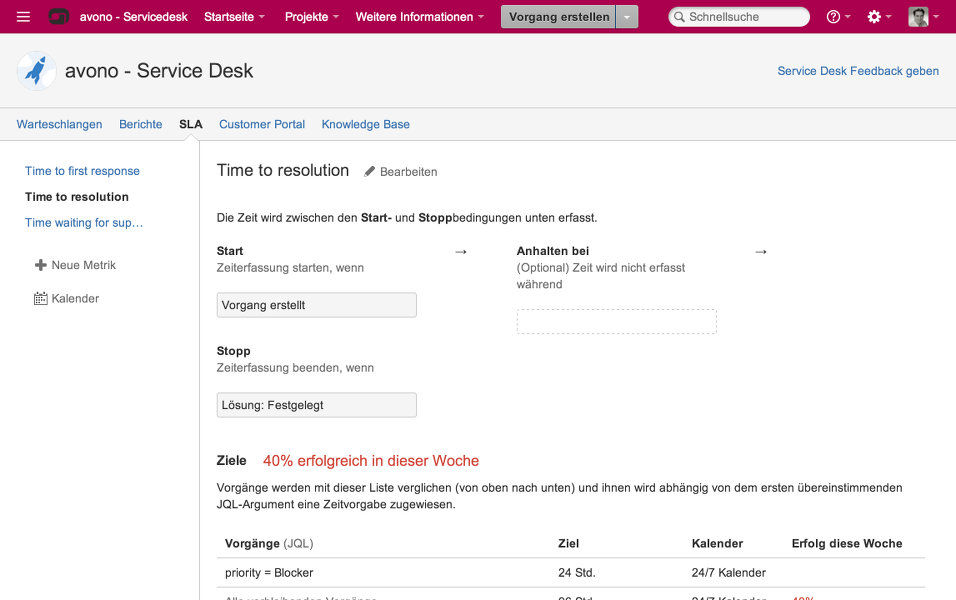Click the user profile avatar

pyautogui.click(x=918, y=17)
